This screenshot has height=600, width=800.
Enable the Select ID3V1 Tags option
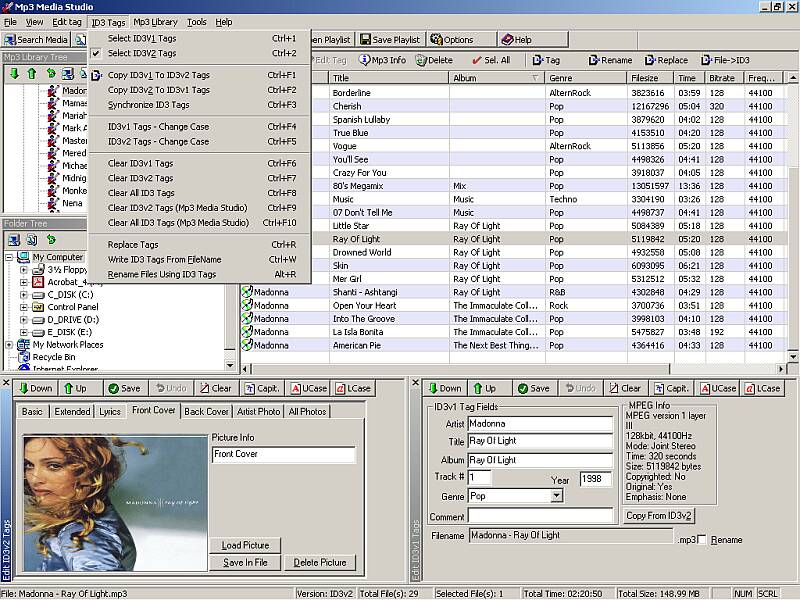click(141, 38)
